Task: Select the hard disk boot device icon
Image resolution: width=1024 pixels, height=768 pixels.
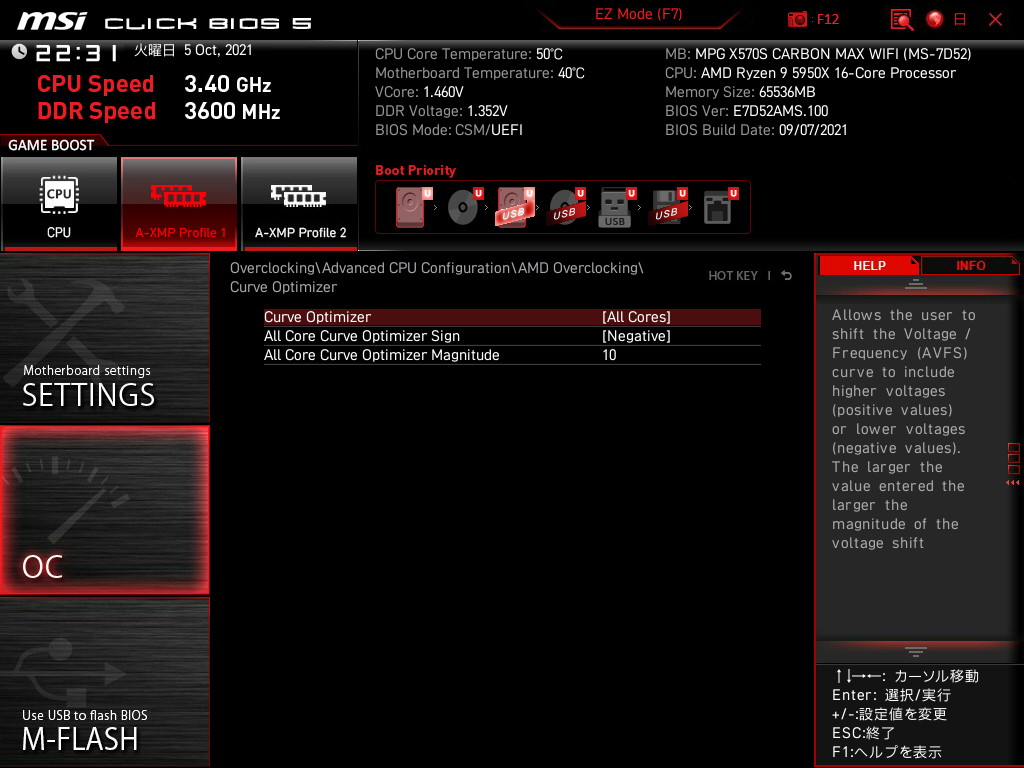Action: [x=413, y=207]
